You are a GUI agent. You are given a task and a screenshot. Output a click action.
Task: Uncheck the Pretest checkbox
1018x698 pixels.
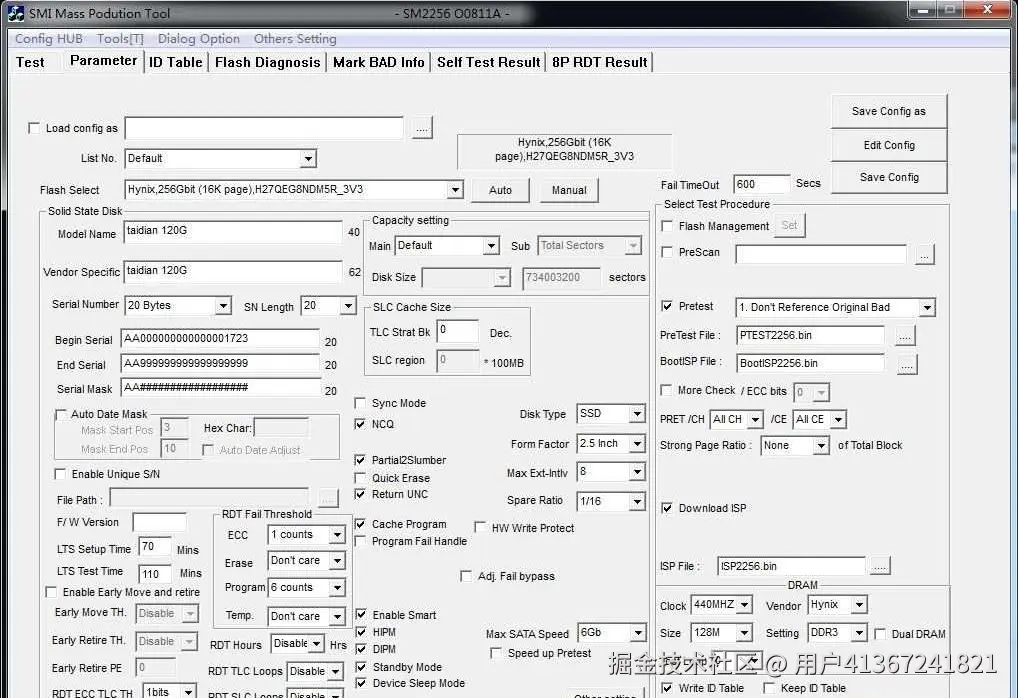click(666, 306)
